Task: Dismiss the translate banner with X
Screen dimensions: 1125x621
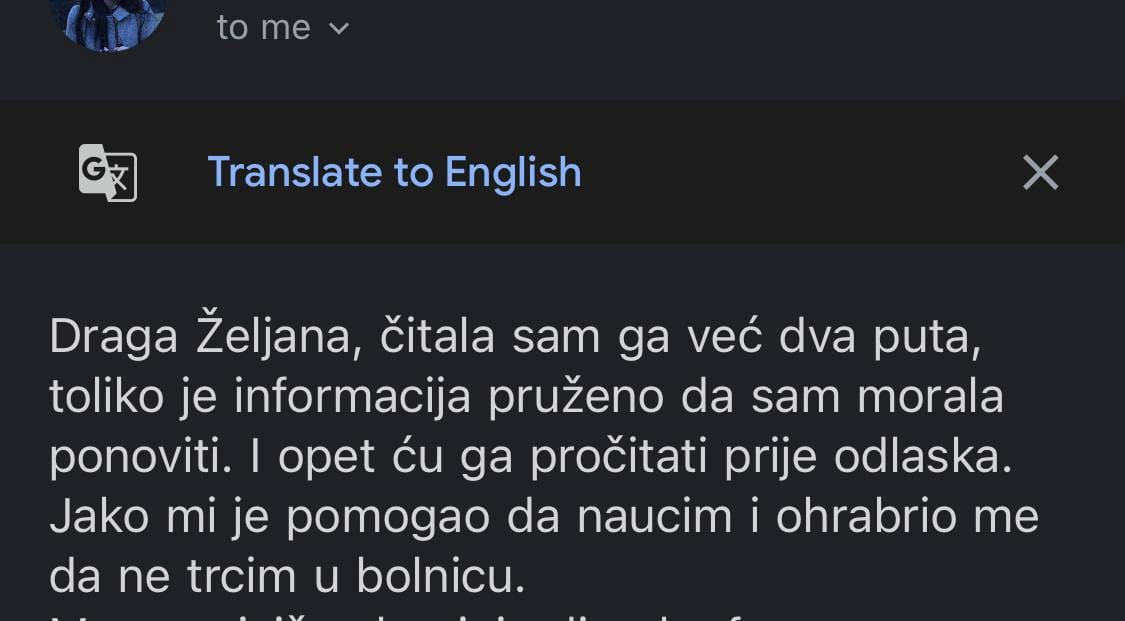Action: tap(1040, 173)
